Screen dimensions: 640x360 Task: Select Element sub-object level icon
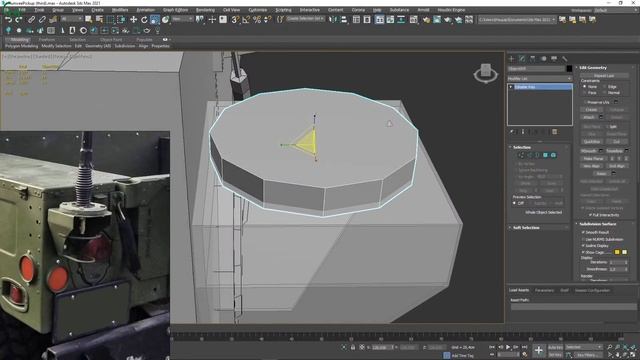[x=553, y=155]
